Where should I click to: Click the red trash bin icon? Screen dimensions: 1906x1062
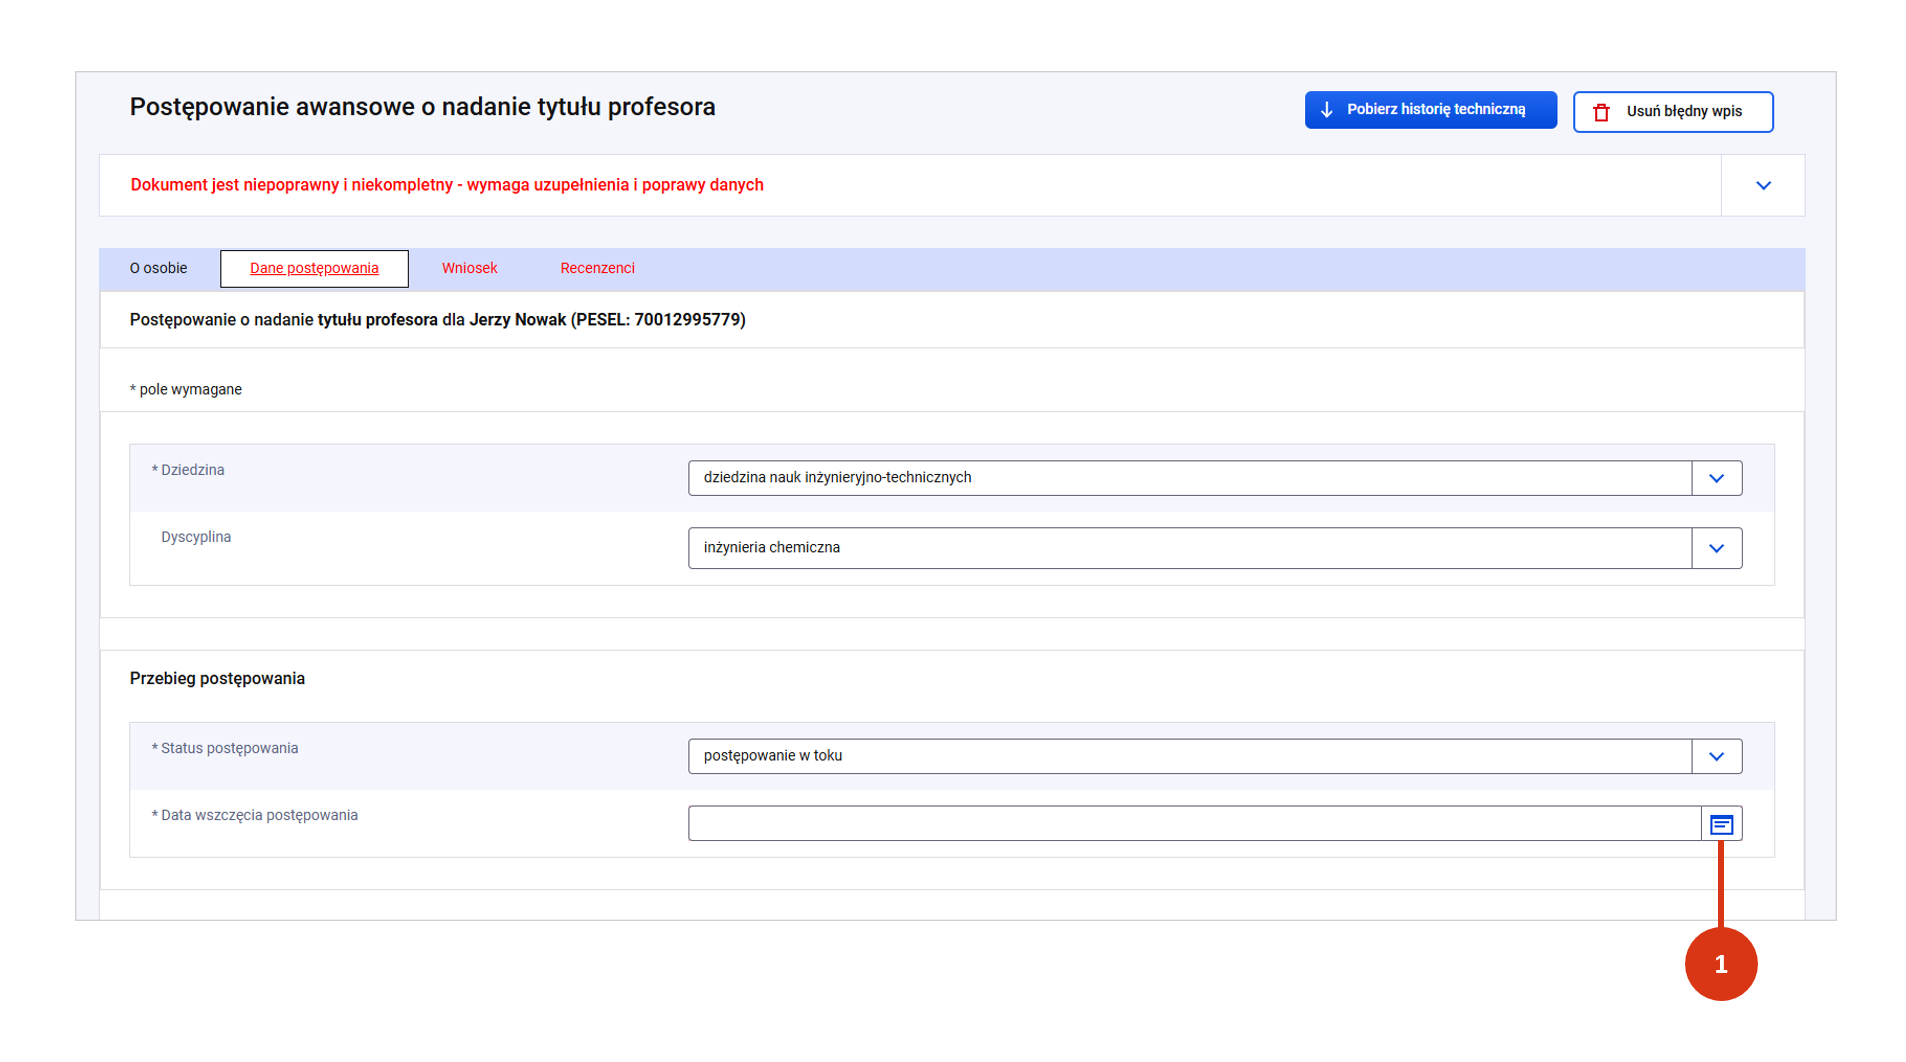pyautogui.click(x=1601, y=112)
